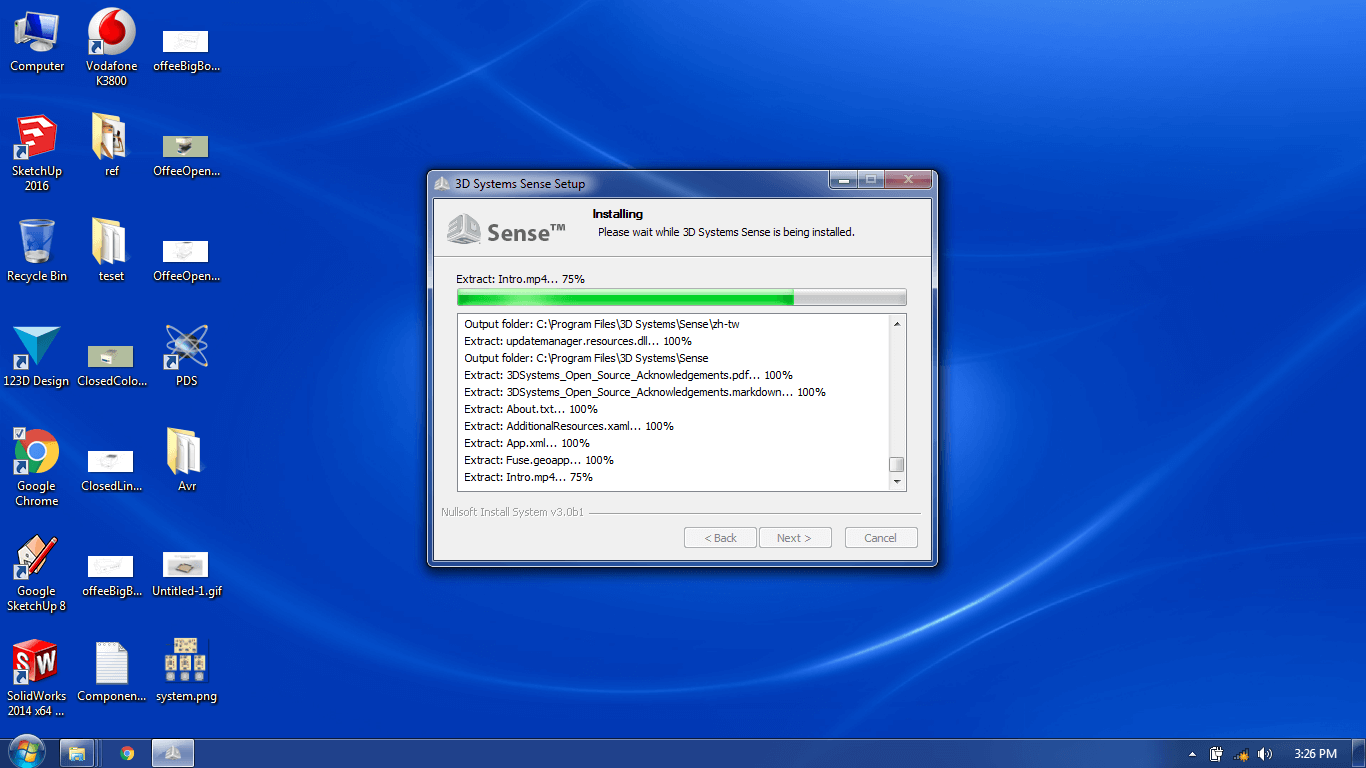Viewport: 1366px width, 768px height.
Task: Select the OffeeOpen... file beside ref folder
Action: tap(187, 155)
